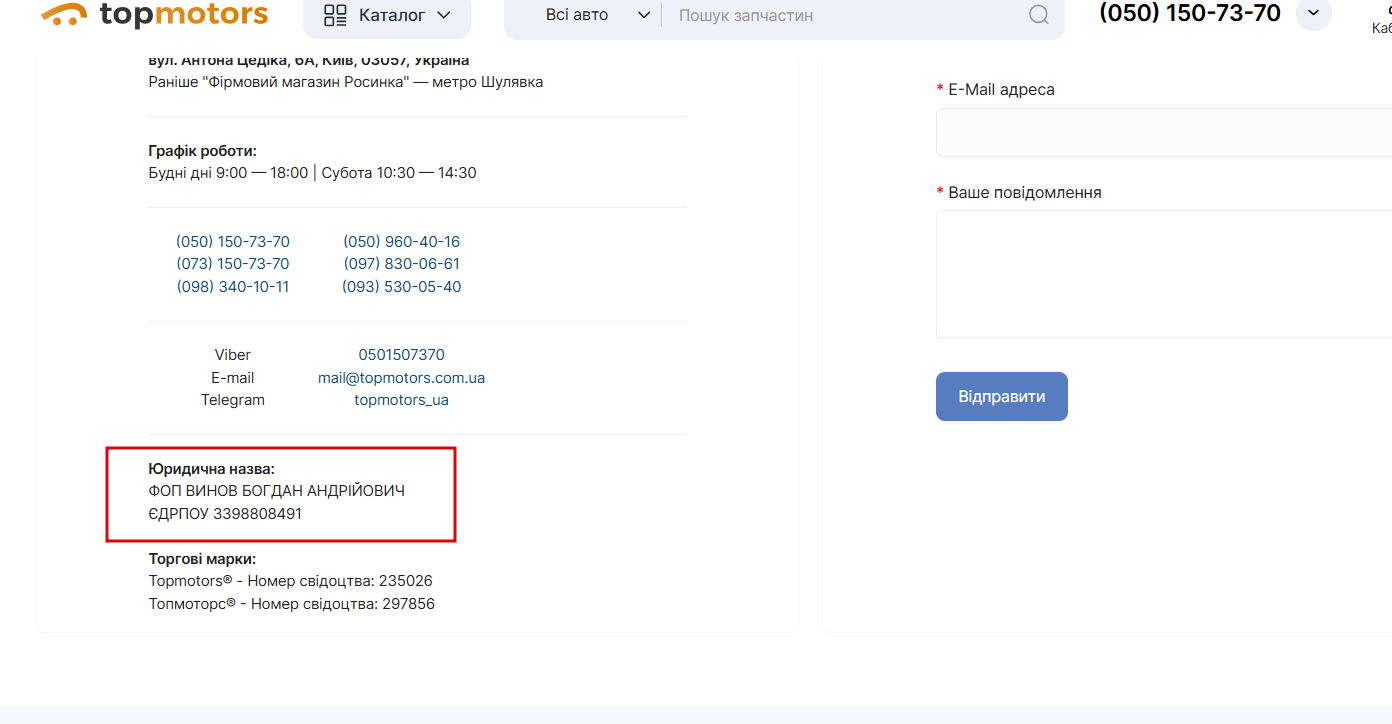The width and height of the screenshot is (1392, 724).
Task: Submit form with Відправити button
Action: [x=1002, y=397]
